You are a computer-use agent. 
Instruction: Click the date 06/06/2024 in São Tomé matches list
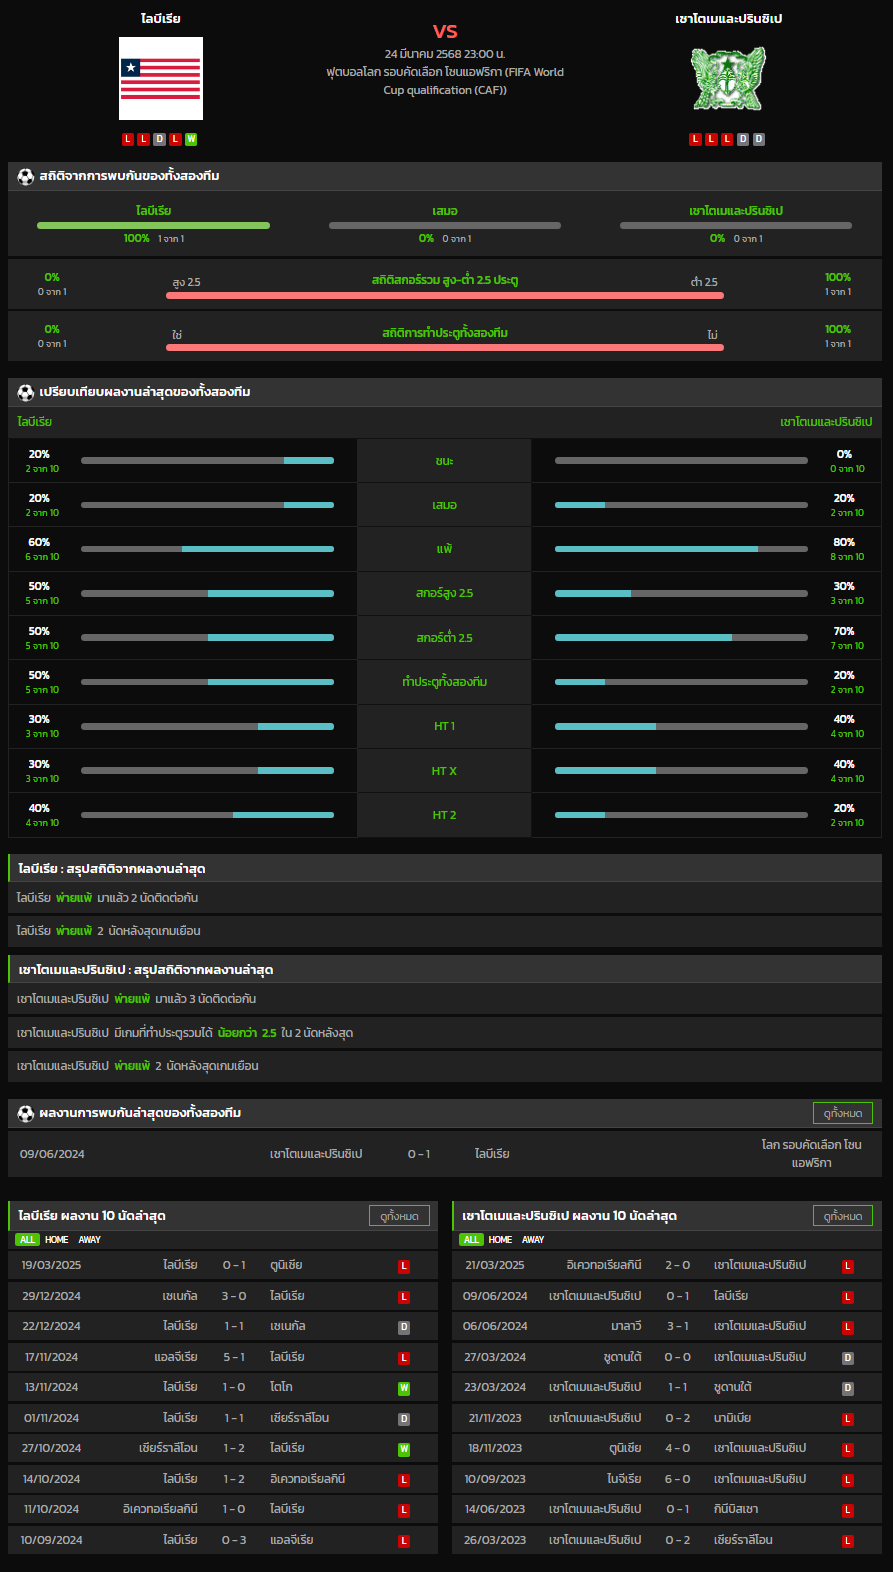tap(495, 1326)
